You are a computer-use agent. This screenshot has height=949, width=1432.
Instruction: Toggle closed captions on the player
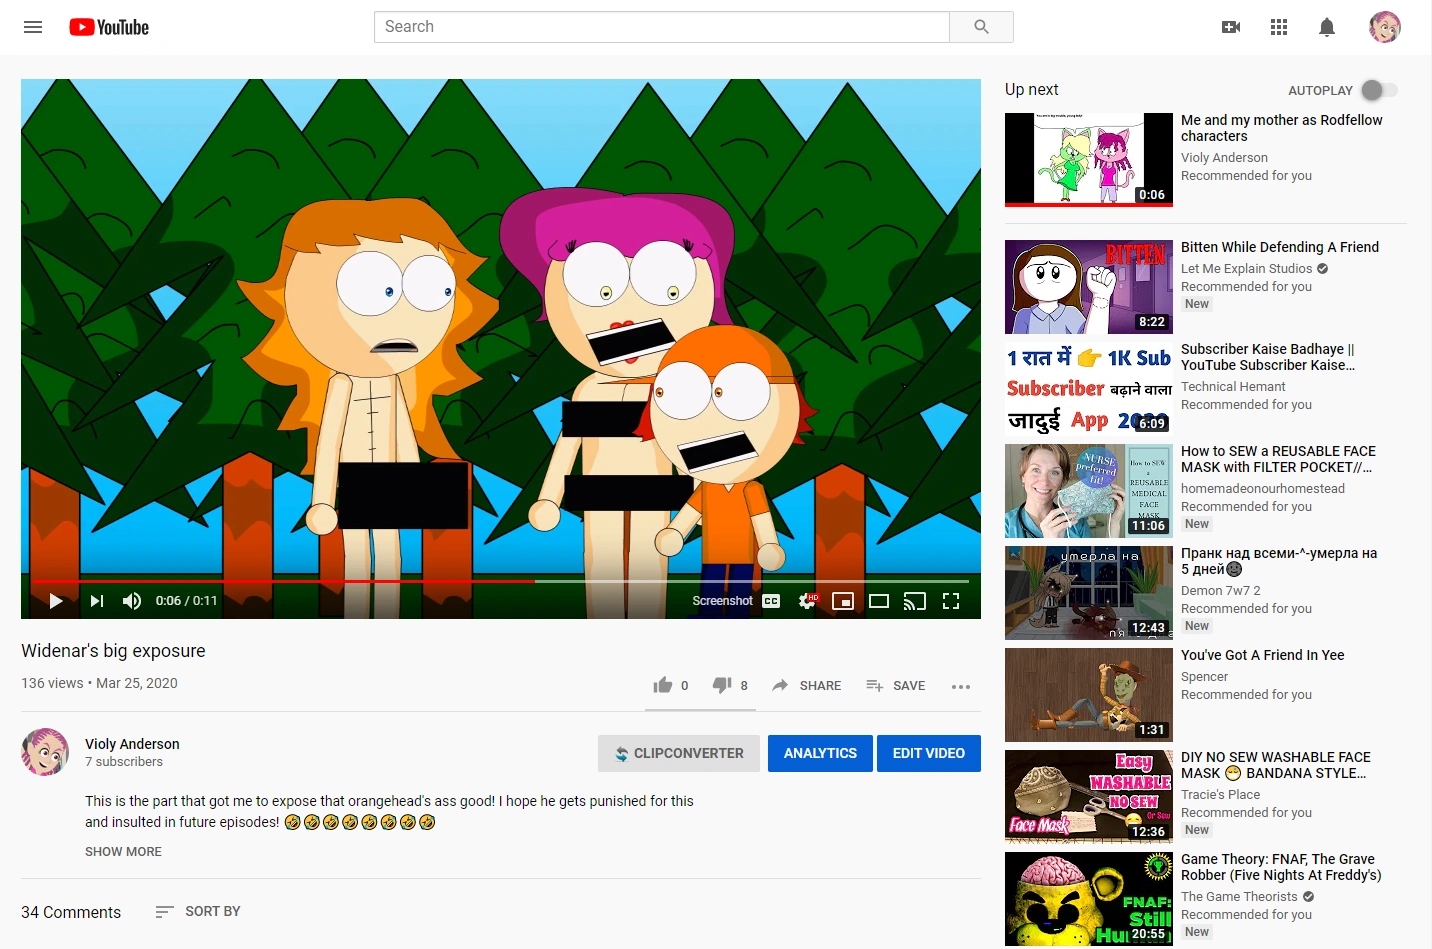[x=771, y=601]
